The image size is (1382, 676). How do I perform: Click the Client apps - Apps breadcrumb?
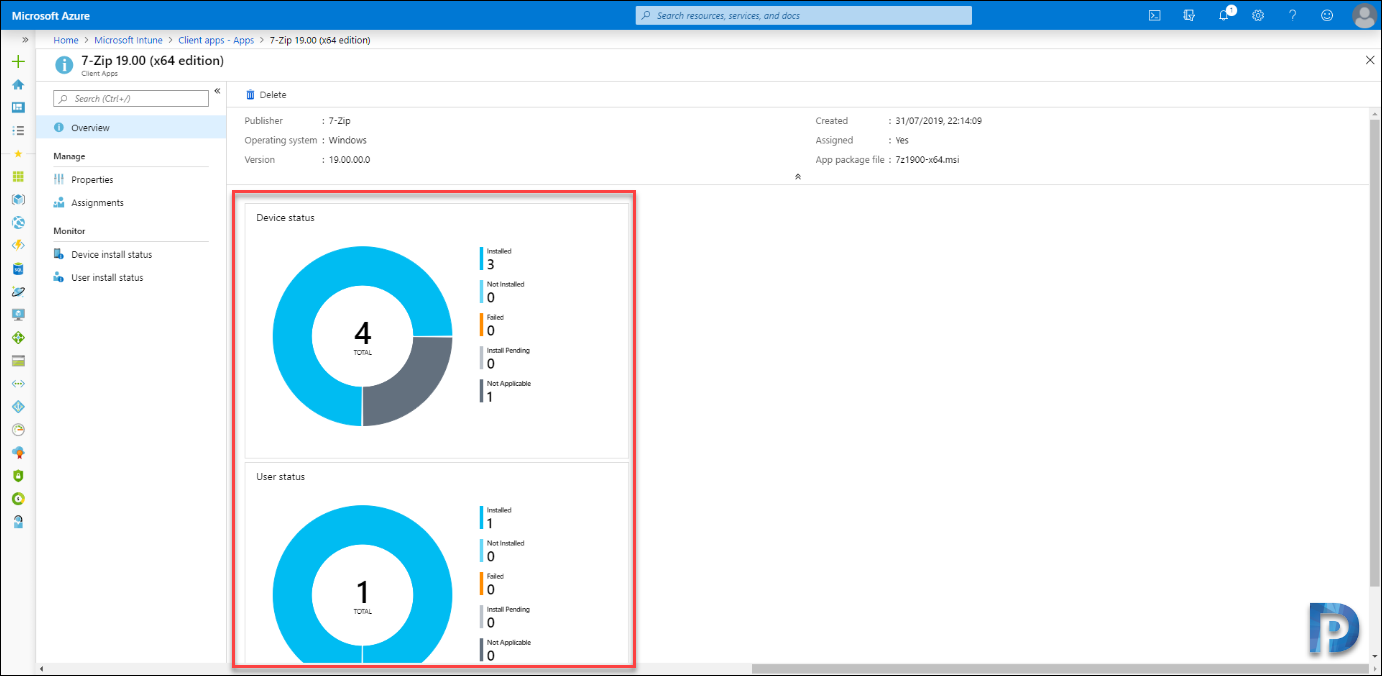coord(216,40)
